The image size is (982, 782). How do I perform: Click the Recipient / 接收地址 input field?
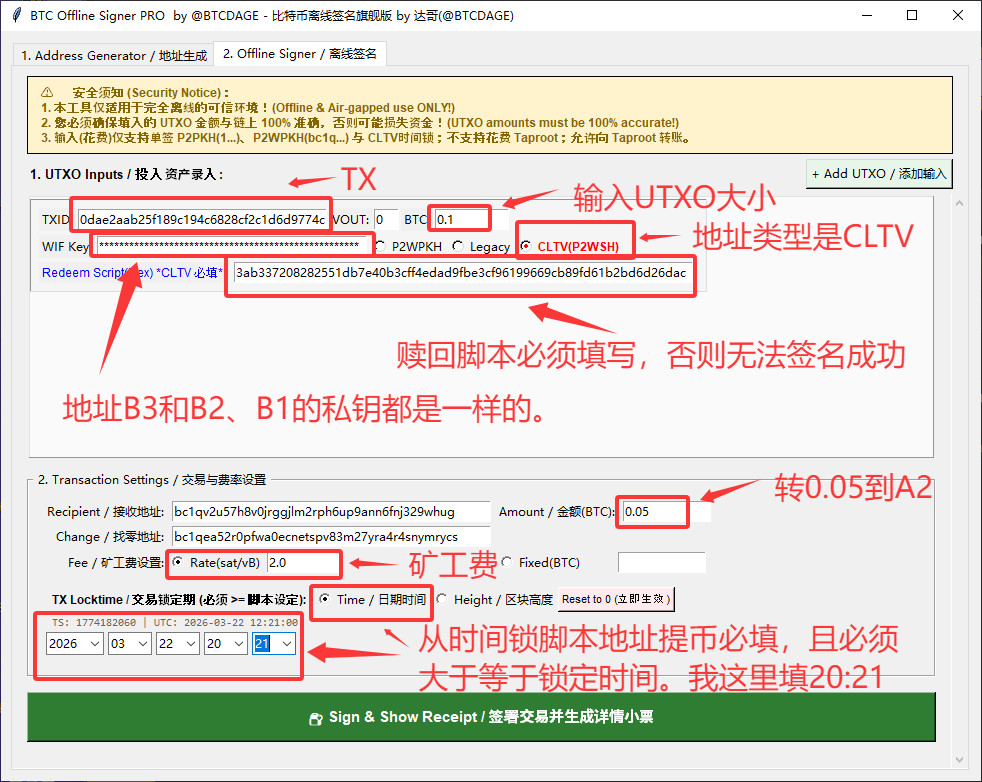330,512
